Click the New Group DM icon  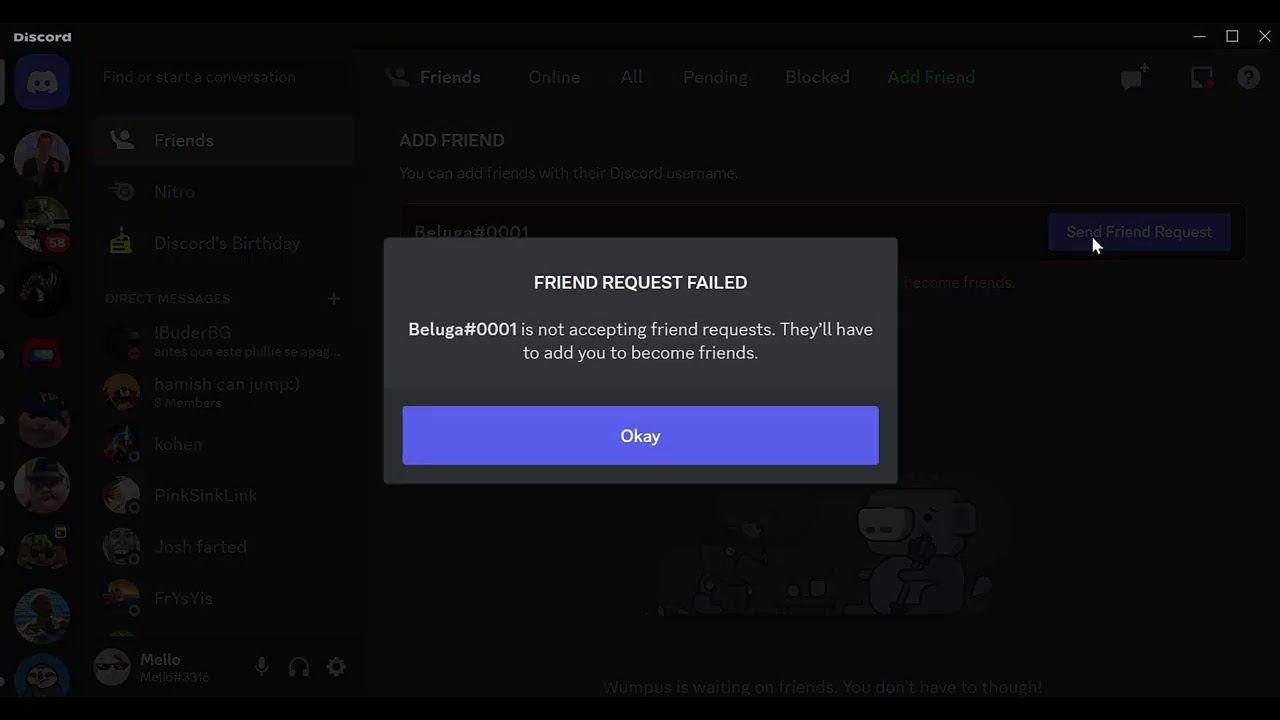[x=1135, y=77]
